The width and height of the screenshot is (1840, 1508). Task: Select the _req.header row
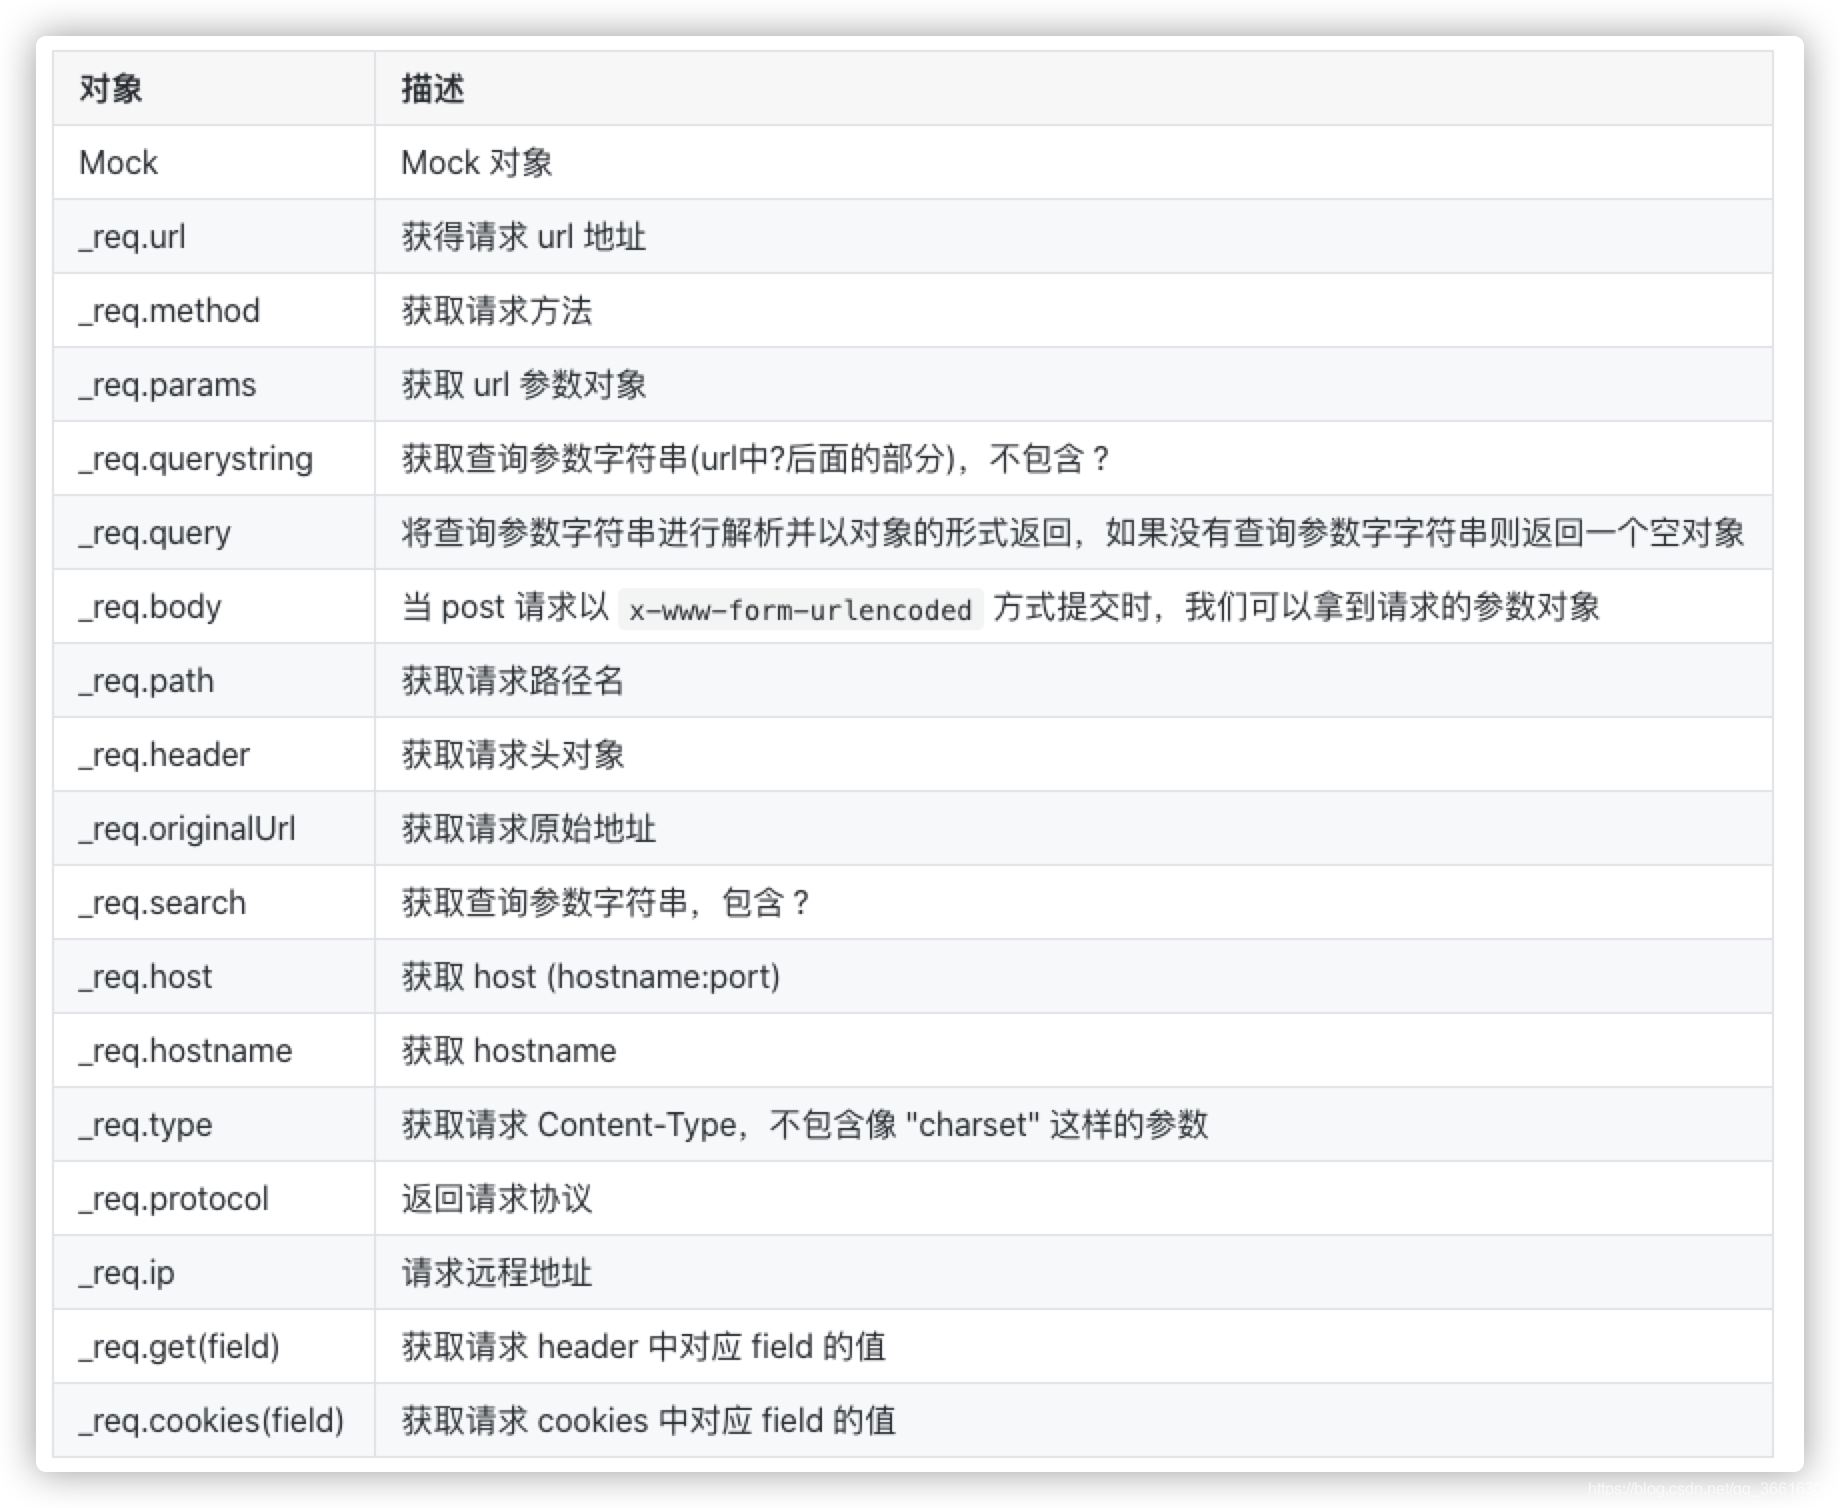(x=163, y=755)
